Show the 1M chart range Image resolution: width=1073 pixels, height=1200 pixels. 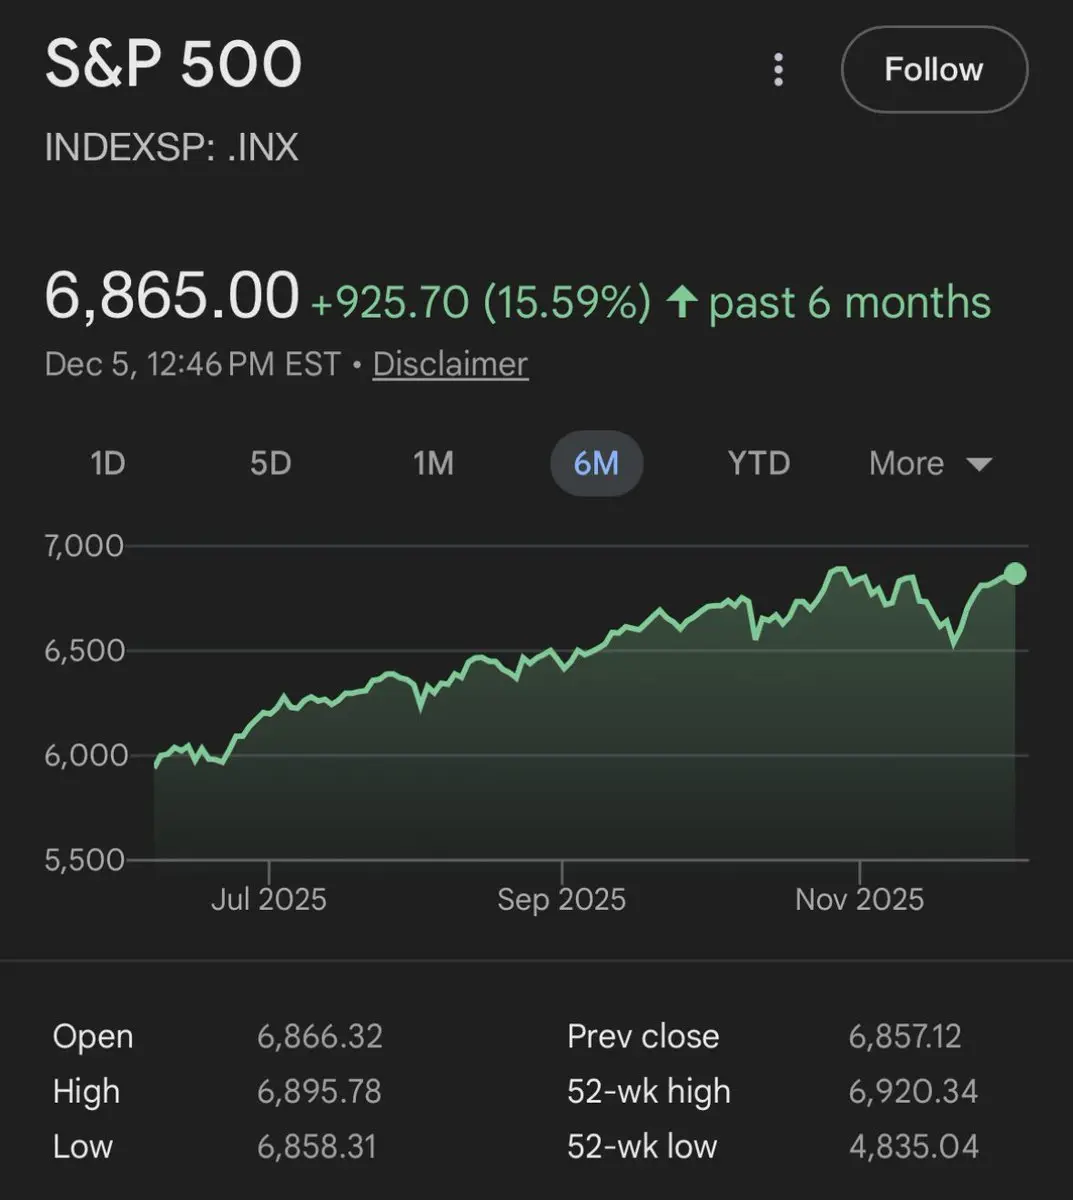point(433,464)
